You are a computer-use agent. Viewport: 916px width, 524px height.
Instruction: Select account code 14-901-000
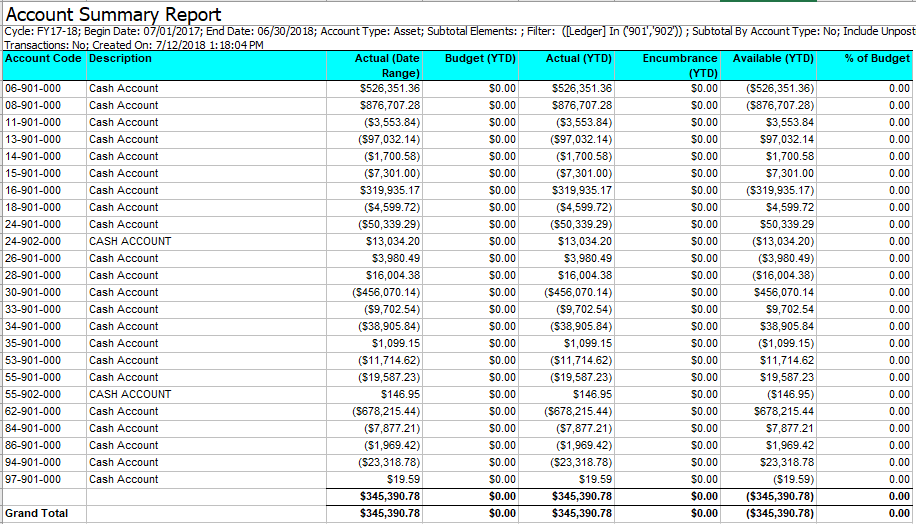coord(33,156)
